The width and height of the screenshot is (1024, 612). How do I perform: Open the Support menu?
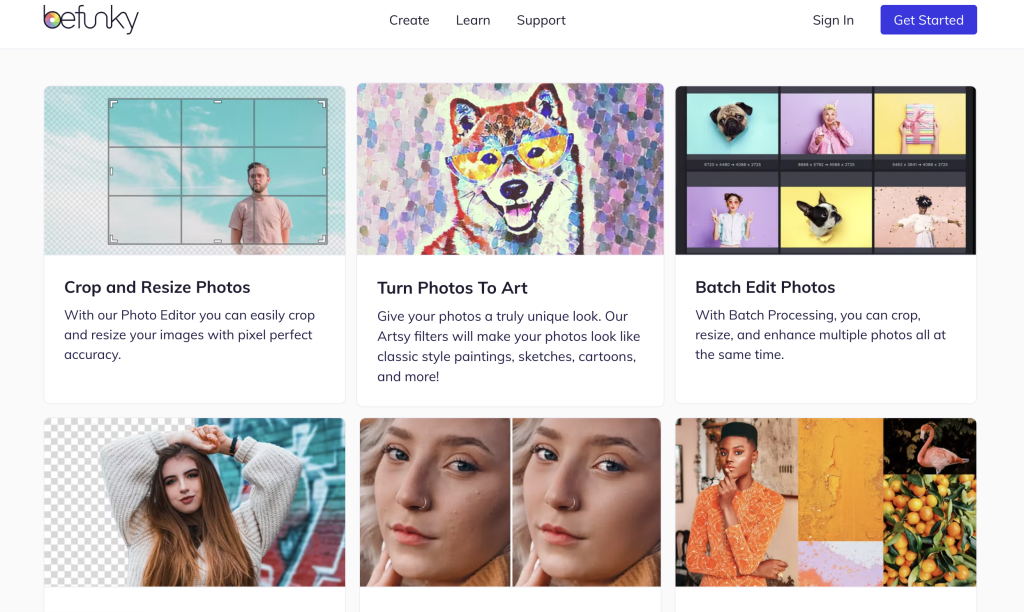(x=541, y=20)
